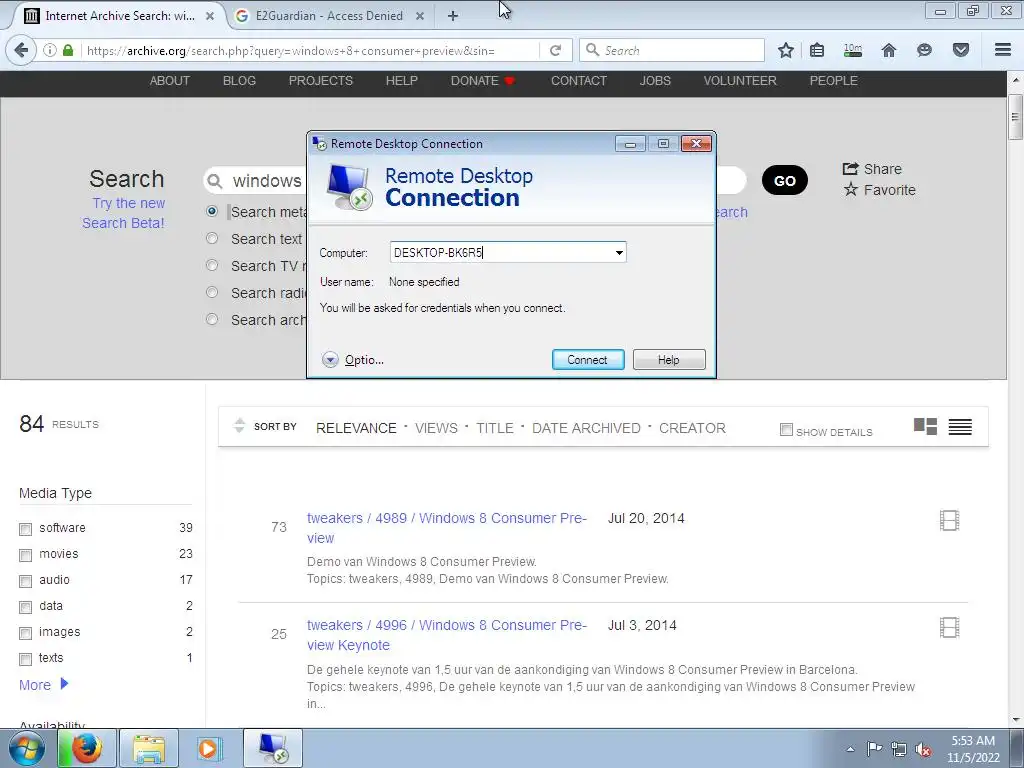Select the Search TV radio button
The image size is (1024, 768).
coord(212,265)
